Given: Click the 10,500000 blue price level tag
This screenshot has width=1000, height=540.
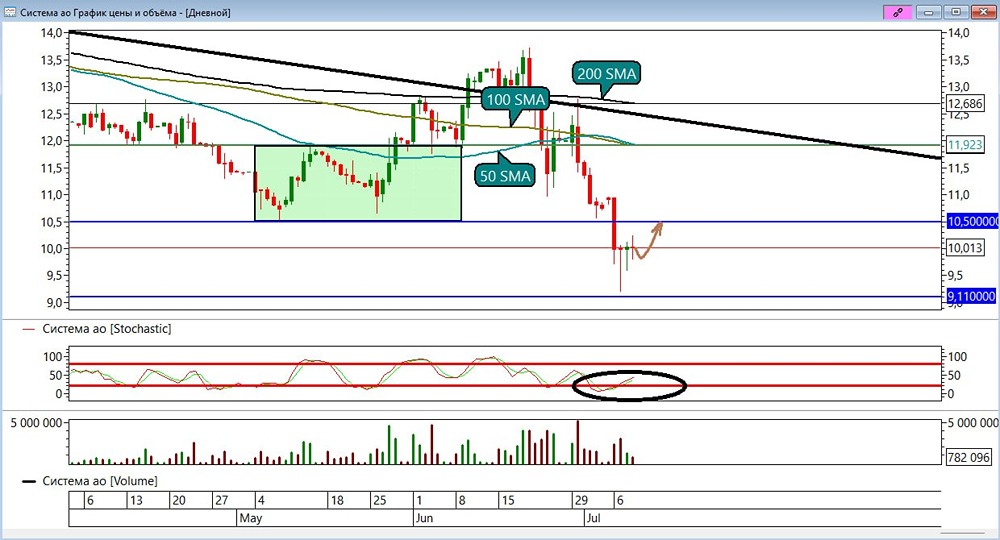Looking at the screenshot, I should (x=973, y=221).
